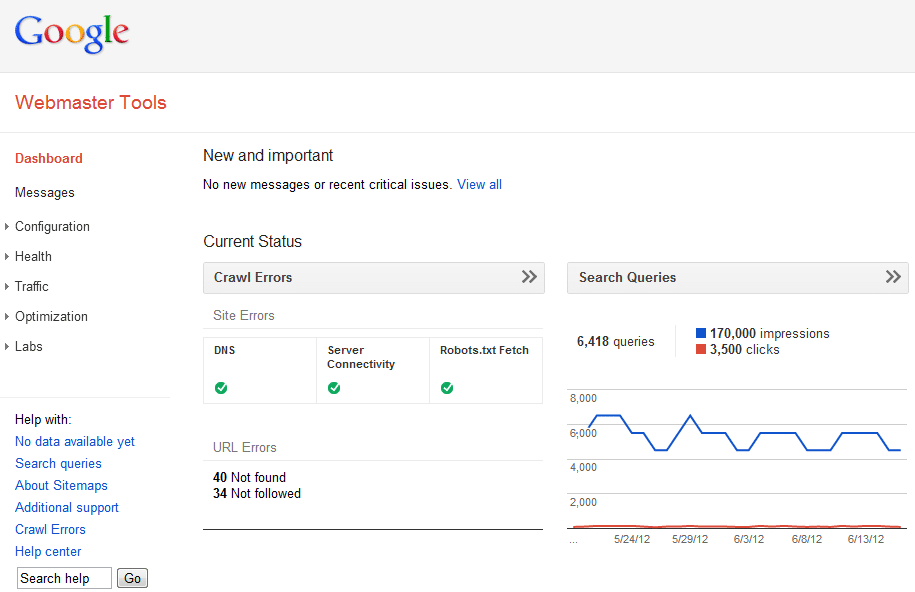Click Server Connectivity green check icon
This screenshot has height=592, width=915.
click(334, 388)
